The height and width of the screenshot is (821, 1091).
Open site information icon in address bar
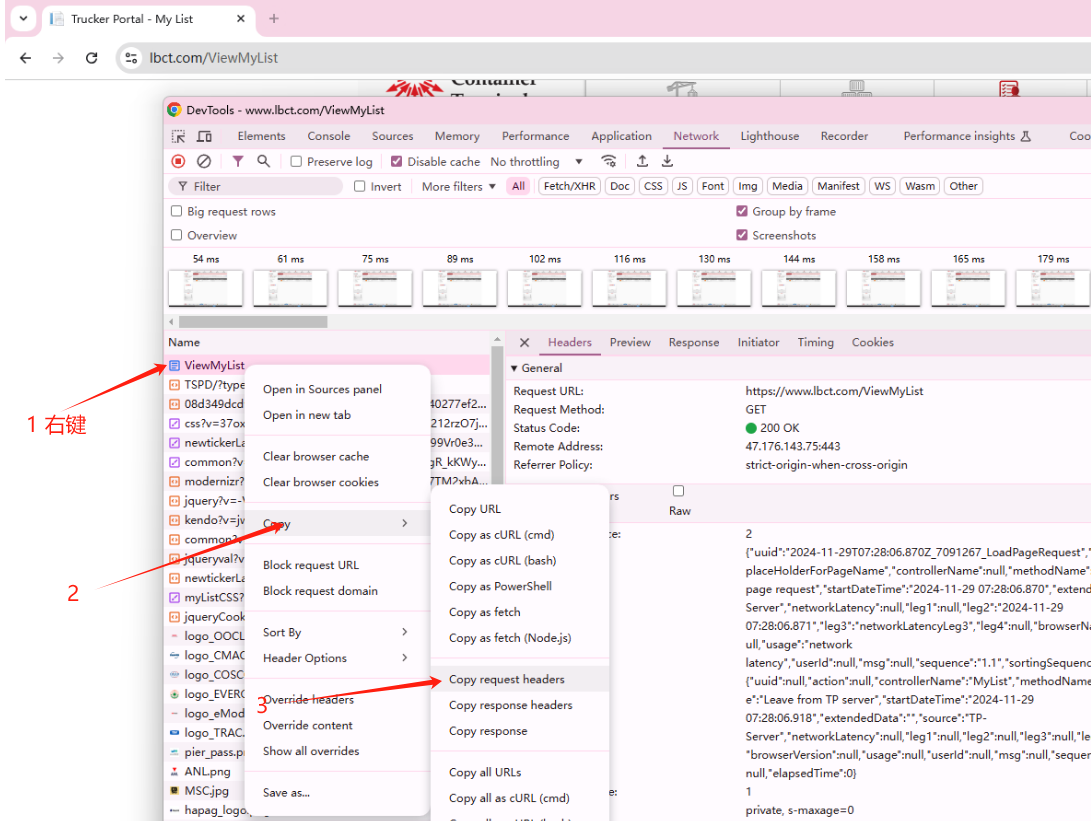click(x=131, y=58)
